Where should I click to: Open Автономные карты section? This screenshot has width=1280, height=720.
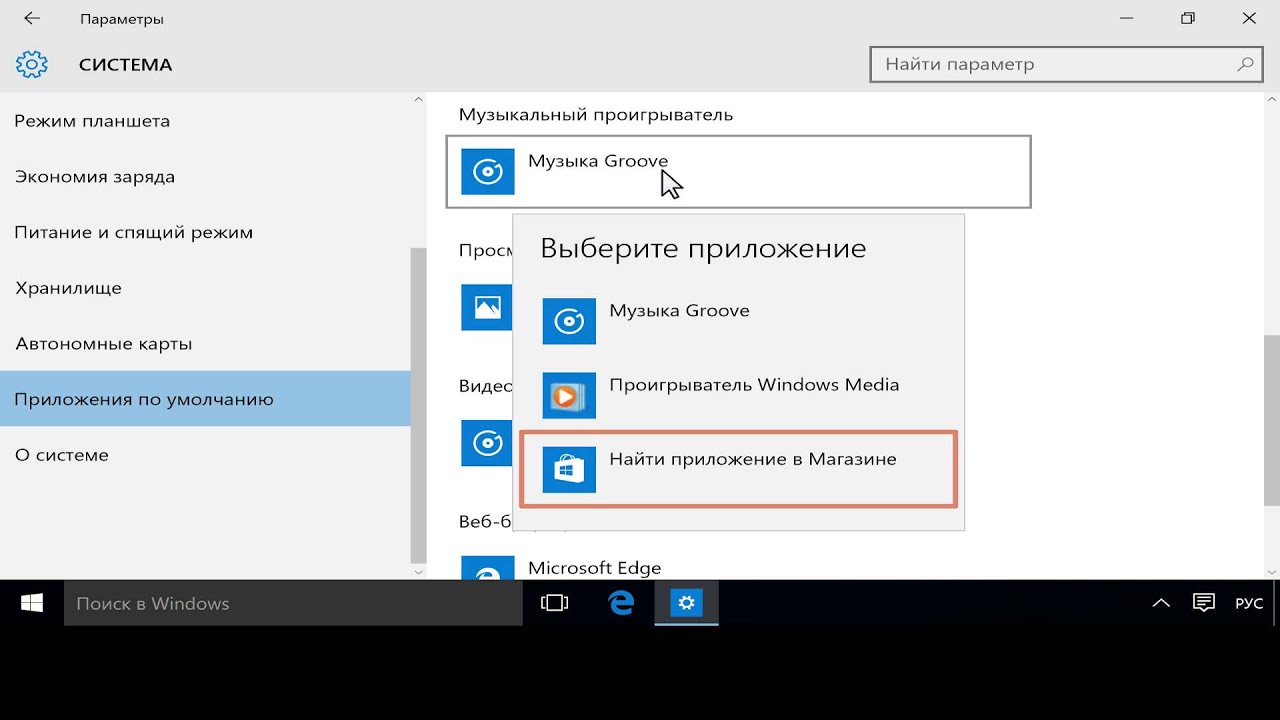coord(205,344)
